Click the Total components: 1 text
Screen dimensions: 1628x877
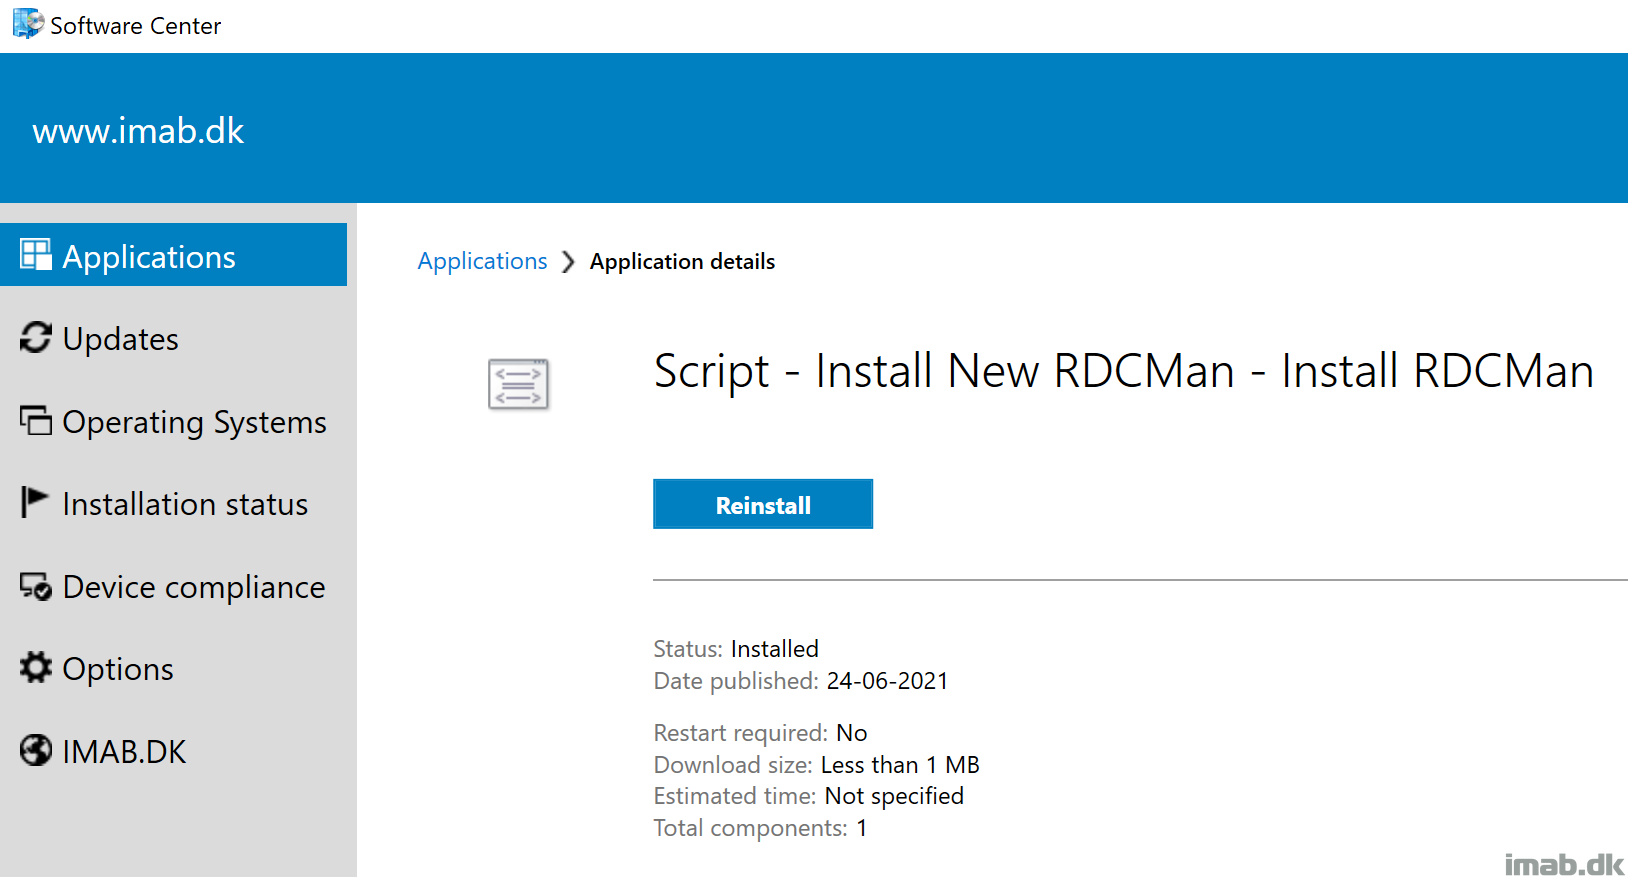click(760, 827)
